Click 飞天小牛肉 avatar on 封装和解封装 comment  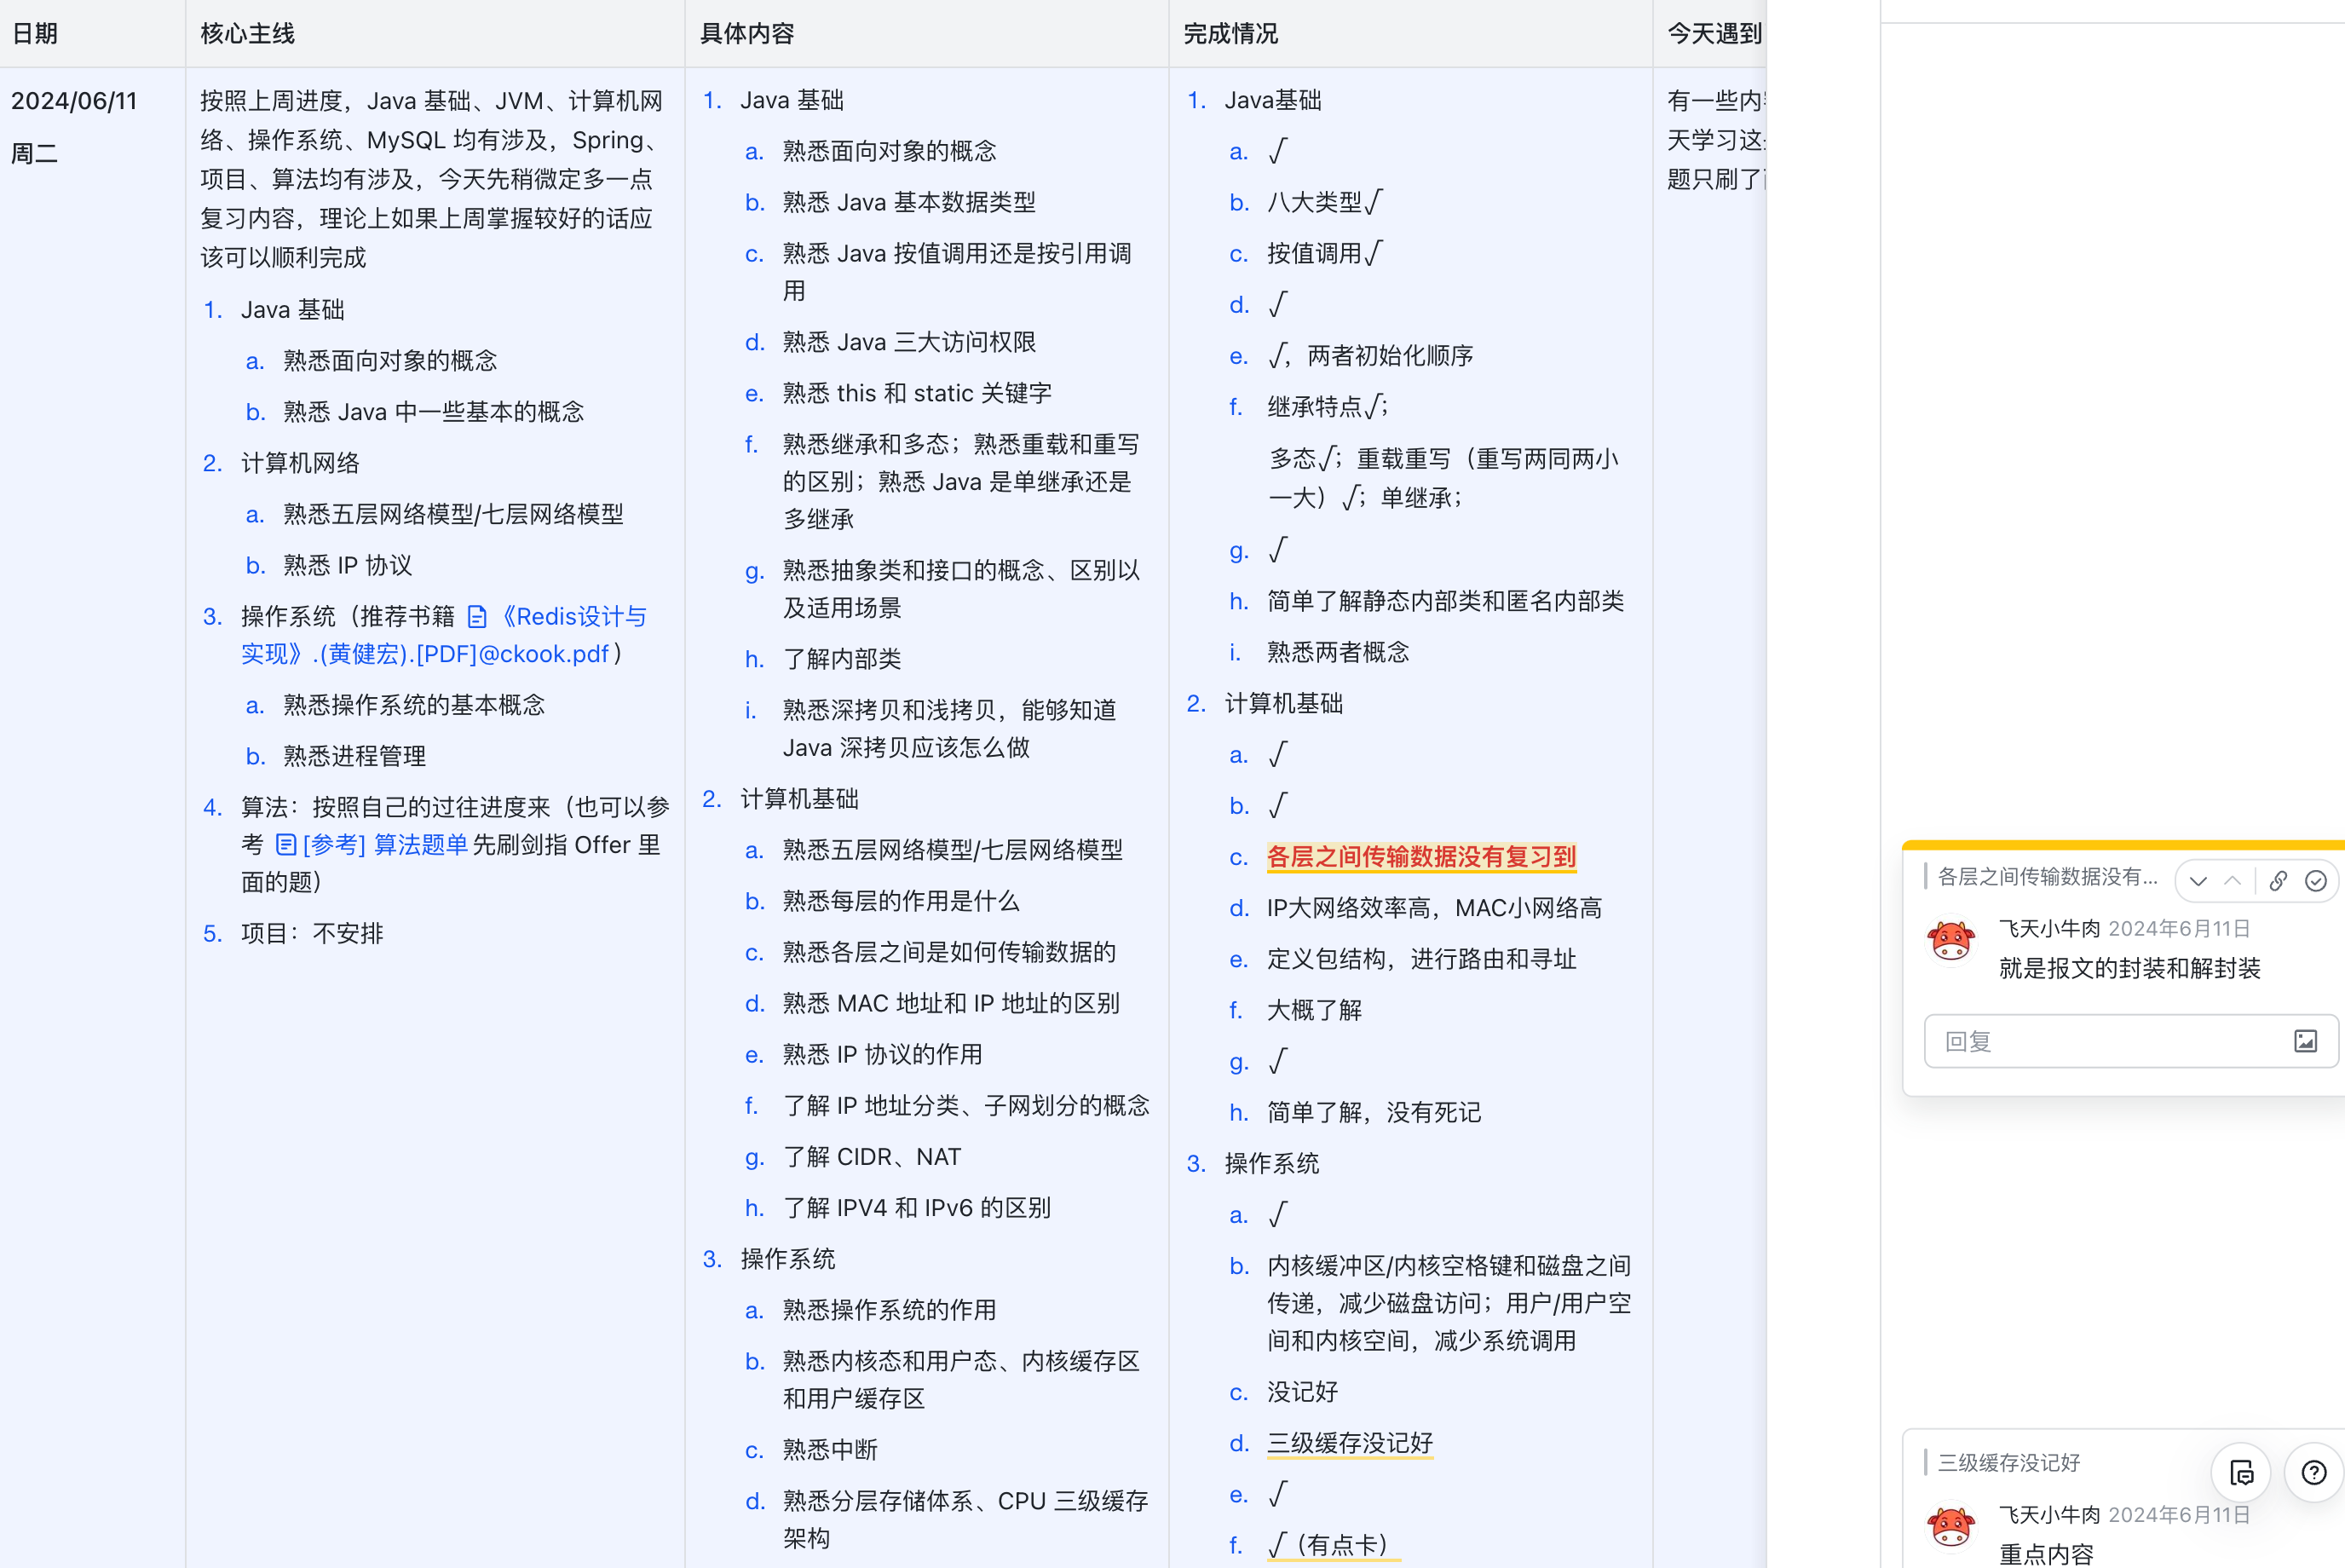coord(1950,941)
